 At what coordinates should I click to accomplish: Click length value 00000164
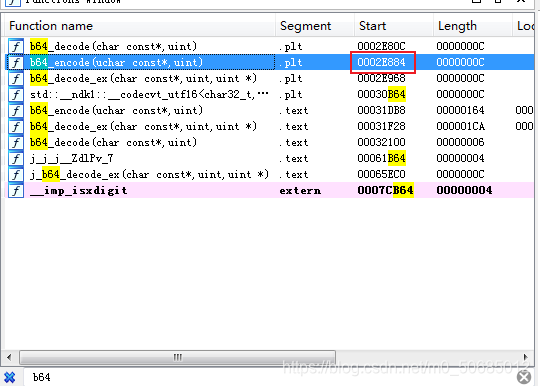[460, 111]
